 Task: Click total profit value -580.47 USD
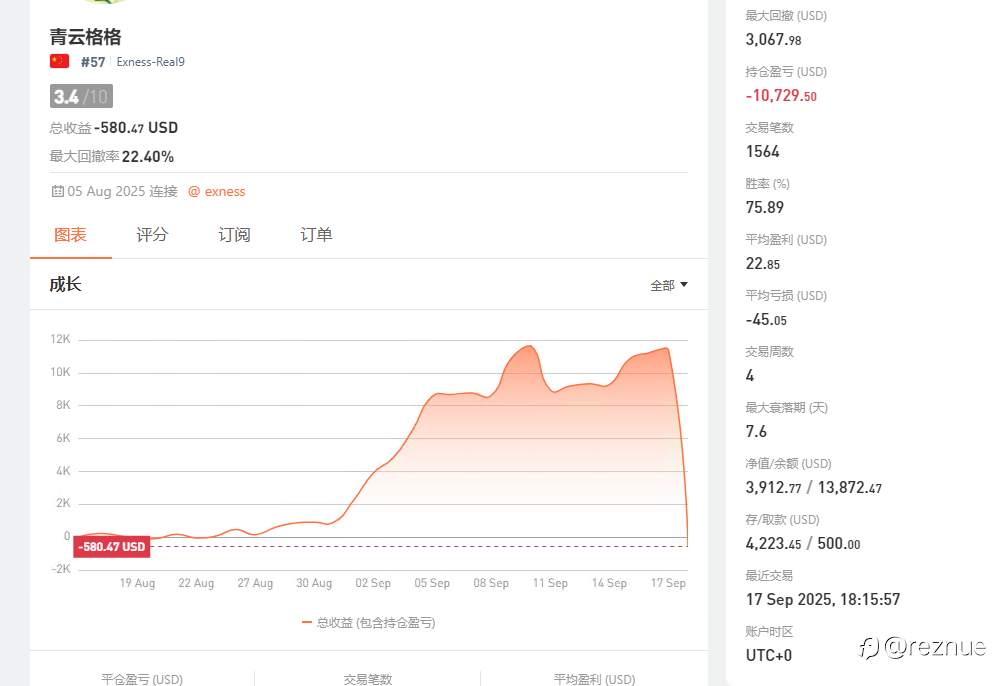tap(136, 128)
